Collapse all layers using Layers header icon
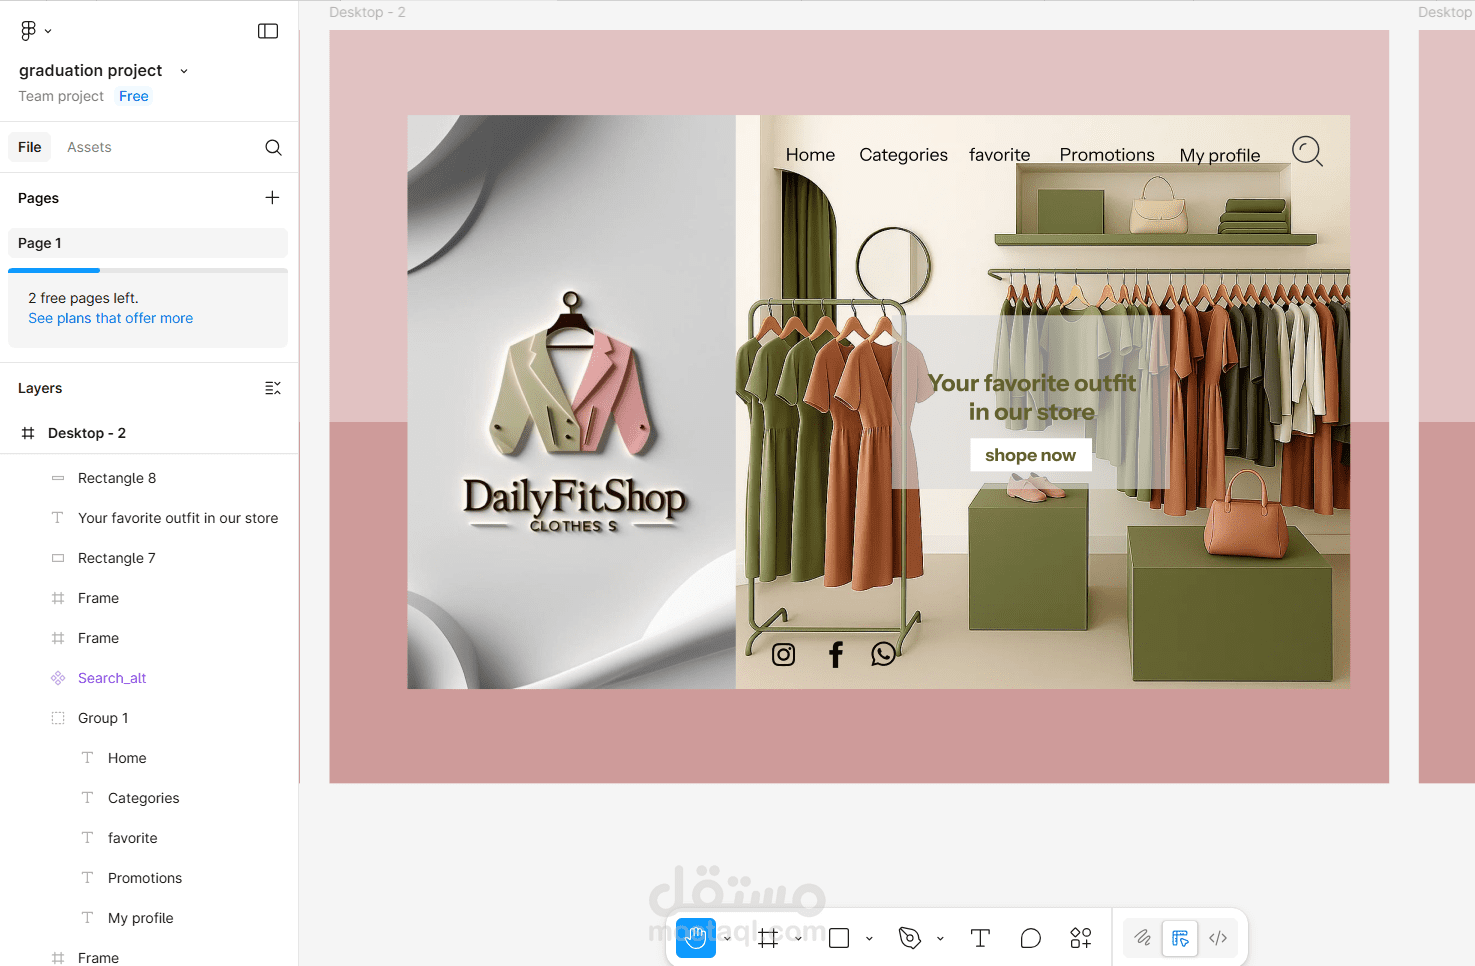This screenshot has height=966, width=1475. coord(272,388)
